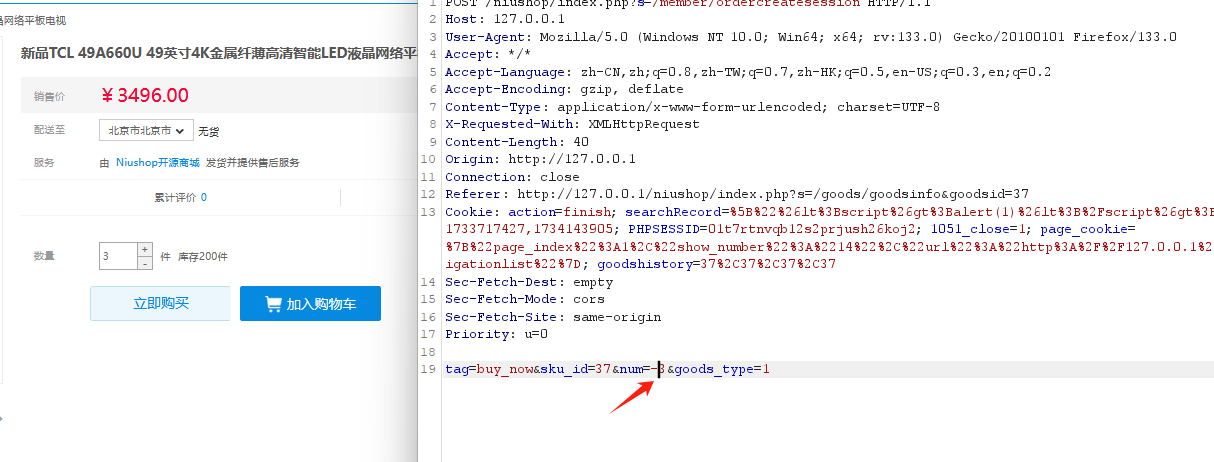This screenshot has width=1214, height=462.
Task: Click the 无货 out-of-stock label
Action: click(208, 131)
